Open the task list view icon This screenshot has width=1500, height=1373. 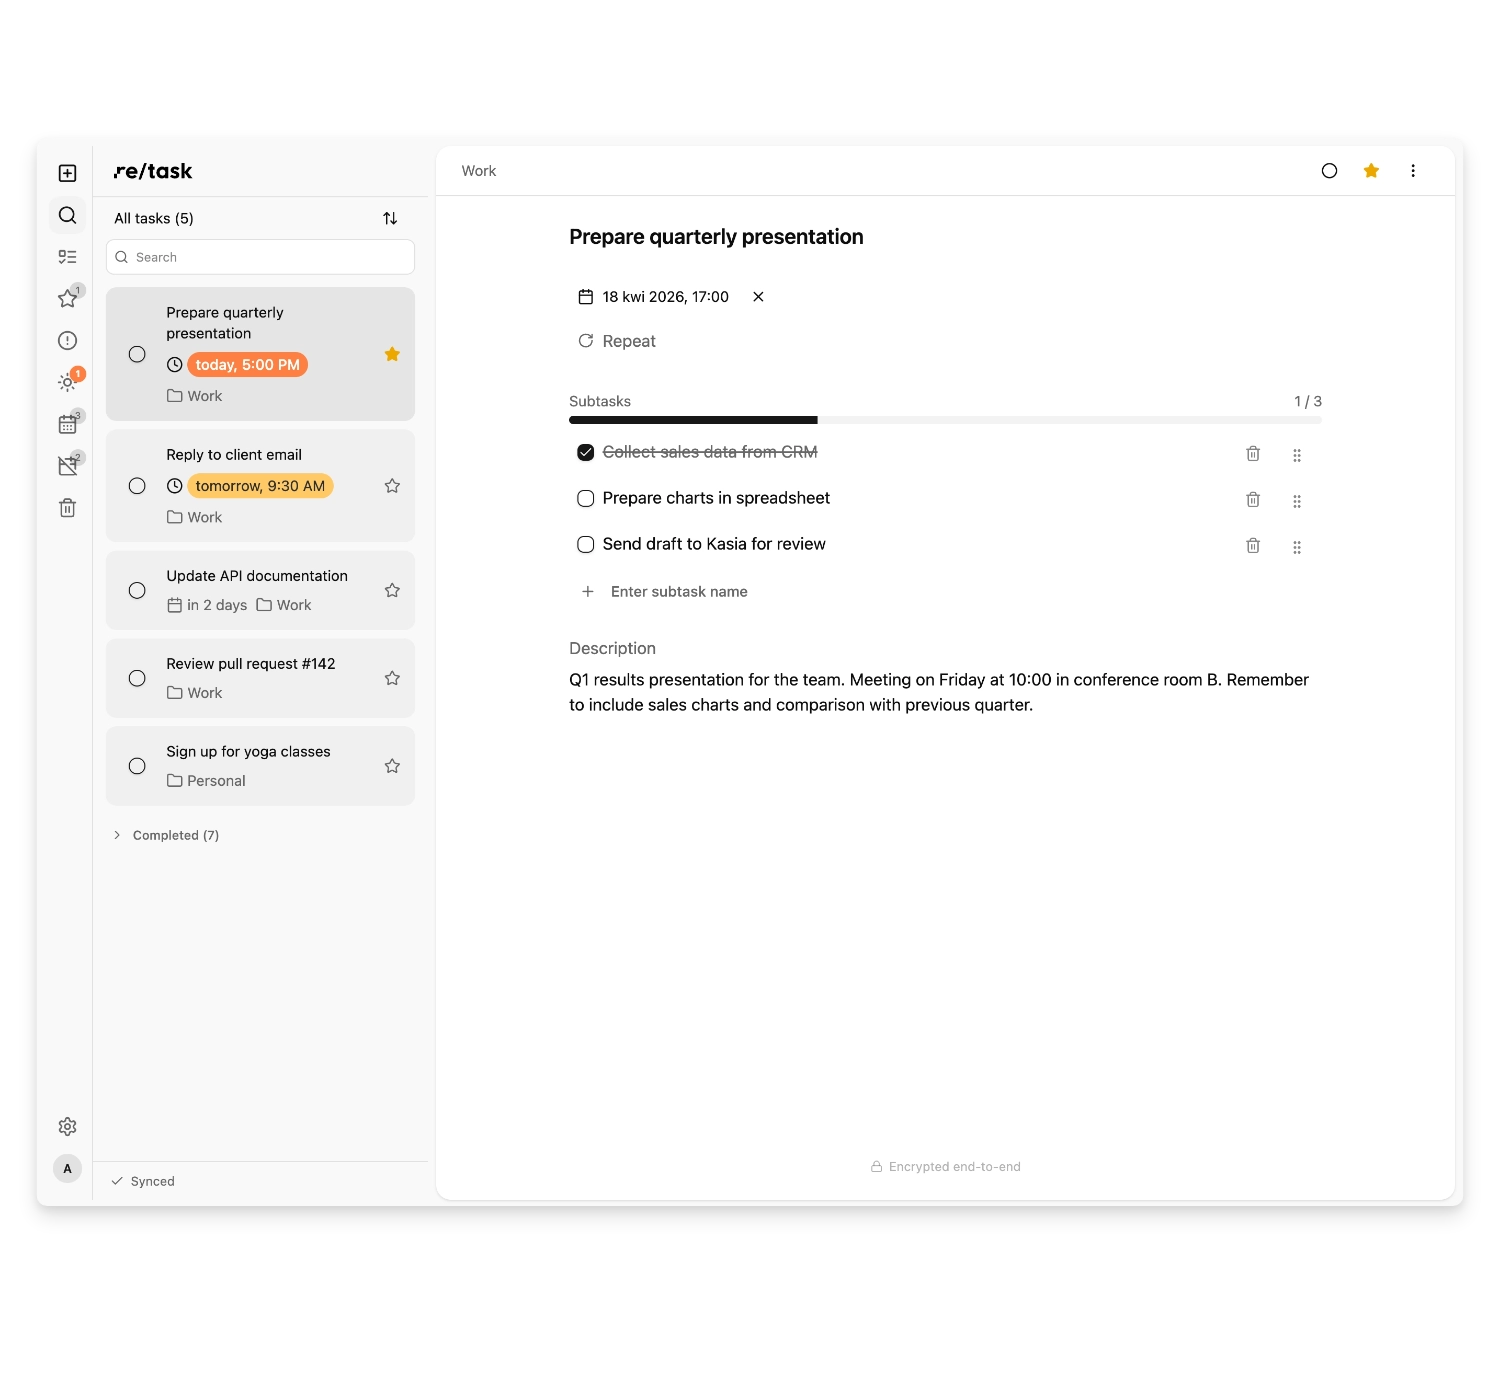[x=67, y=257]
